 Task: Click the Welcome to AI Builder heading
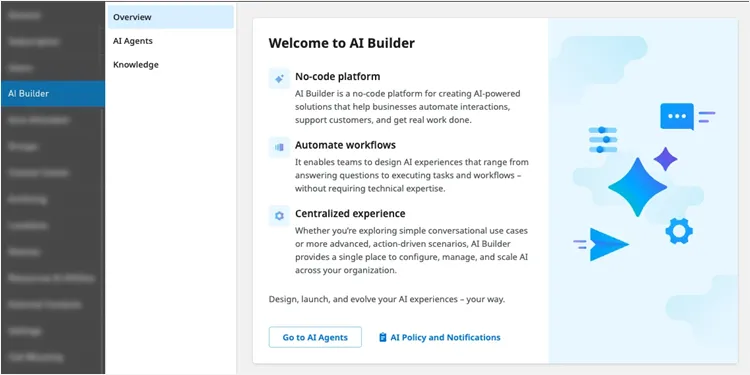(342, 43)
